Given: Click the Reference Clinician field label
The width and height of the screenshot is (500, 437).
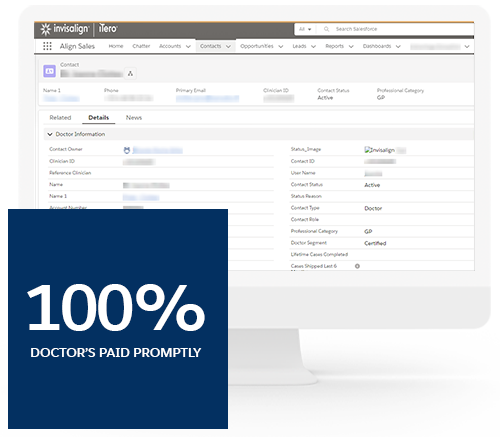Looking at the screenshot, I should 70,173.
